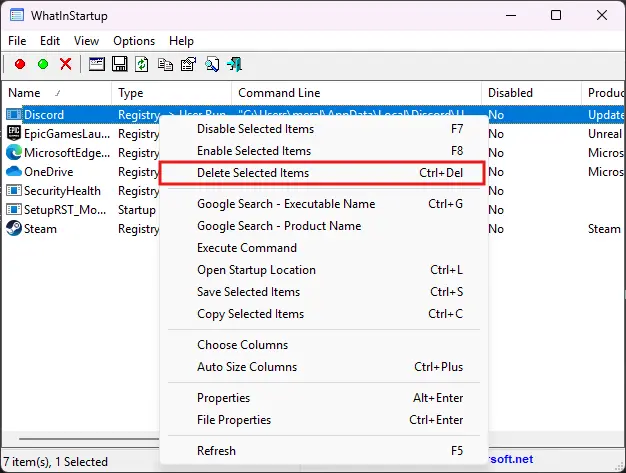The image size is (626, 473).
Task: Select the Discord name cell
Action: 44,115
